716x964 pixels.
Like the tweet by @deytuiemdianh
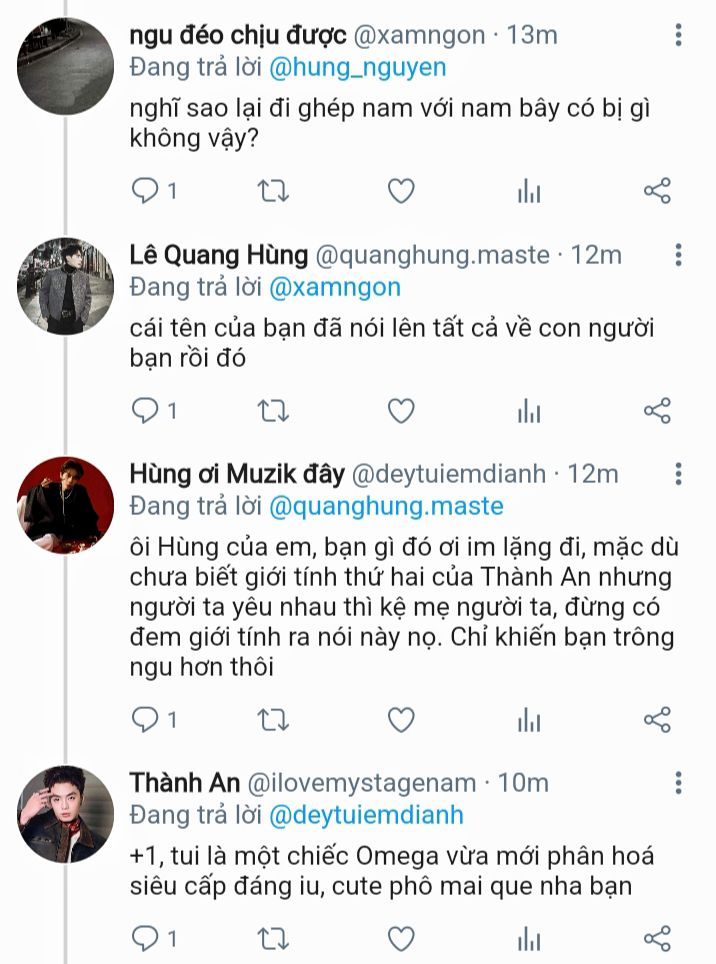coord(401,719)
